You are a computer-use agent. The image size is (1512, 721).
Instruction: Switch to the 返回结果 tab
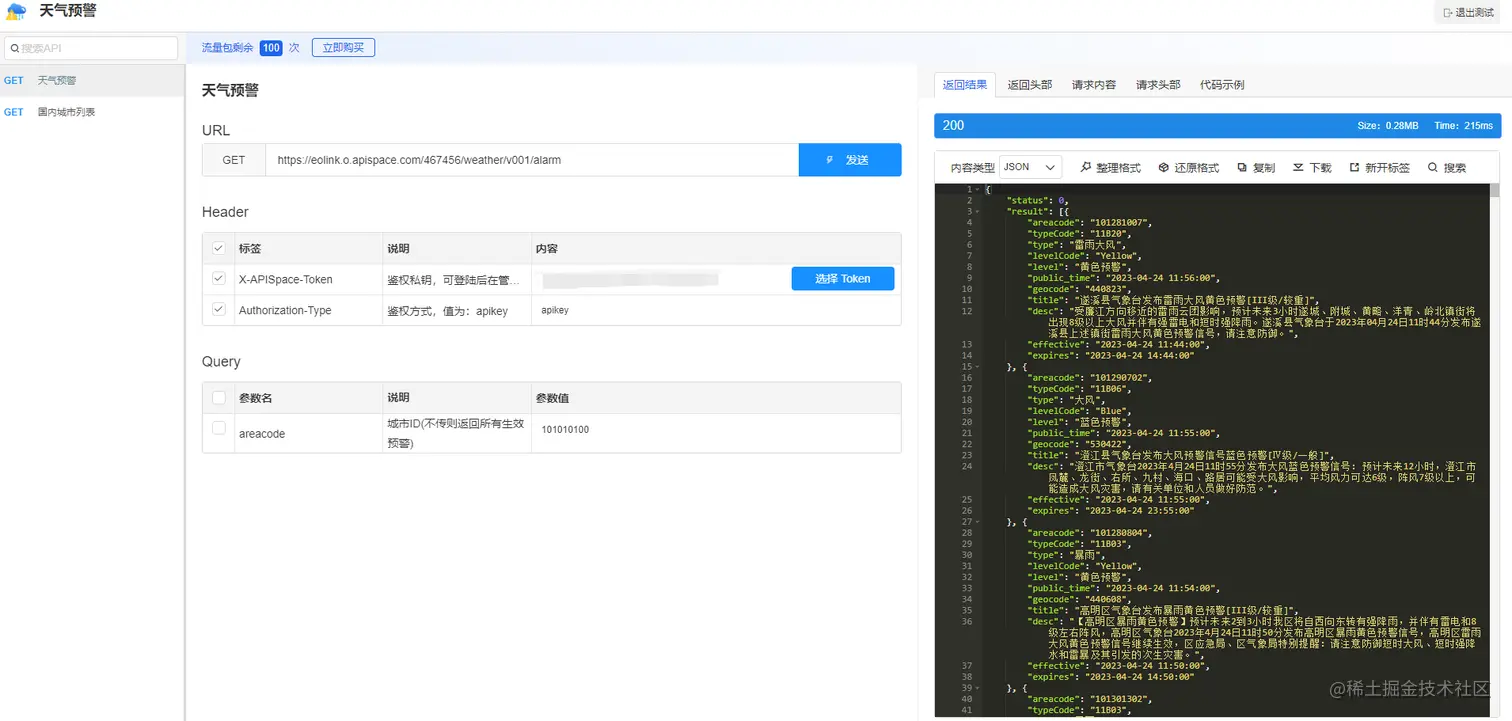(x=965, y=85)
